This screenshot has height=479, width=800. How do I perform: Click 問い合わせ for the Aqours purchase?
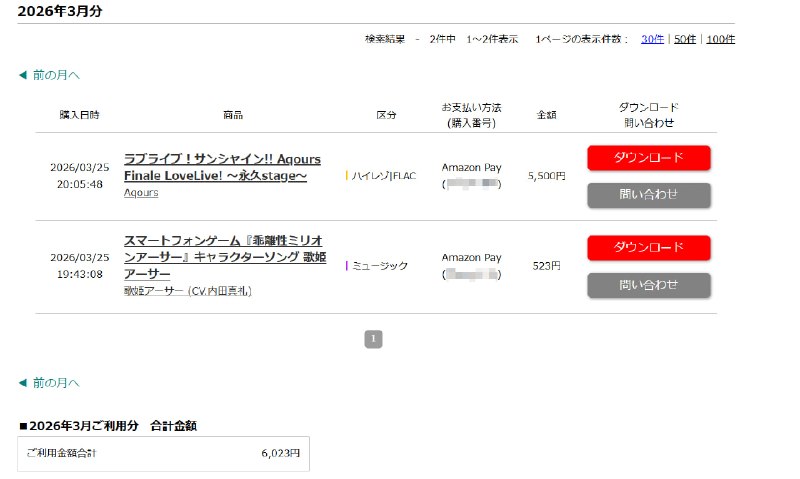(x=648, y=195)
